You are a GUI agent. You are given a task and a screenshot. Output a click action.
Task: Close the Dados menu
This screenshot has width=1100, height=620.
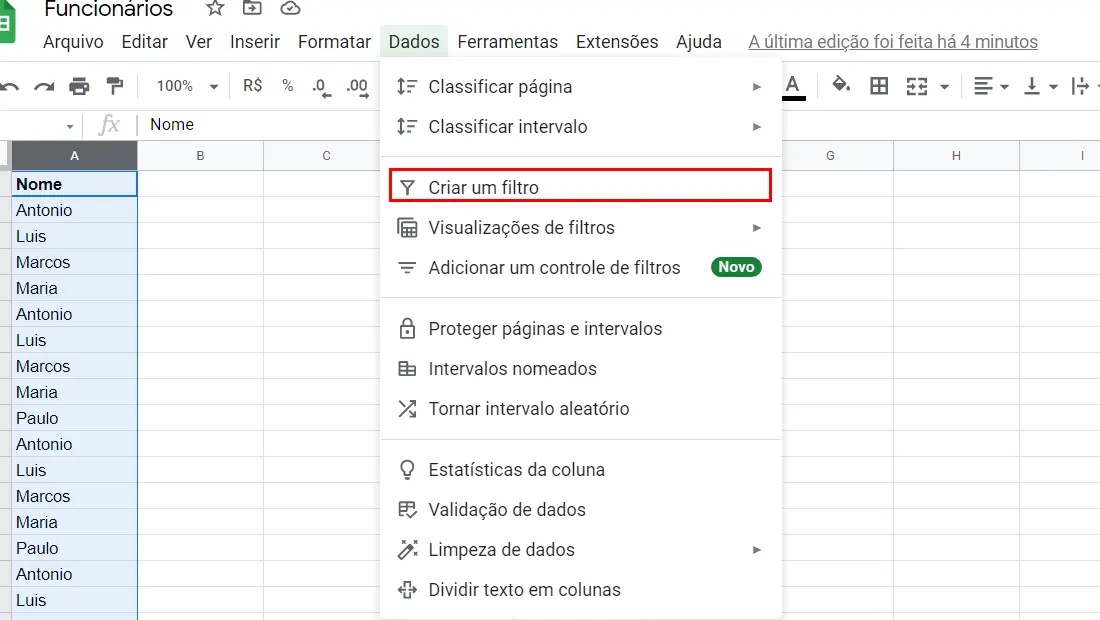pos(414,41)
